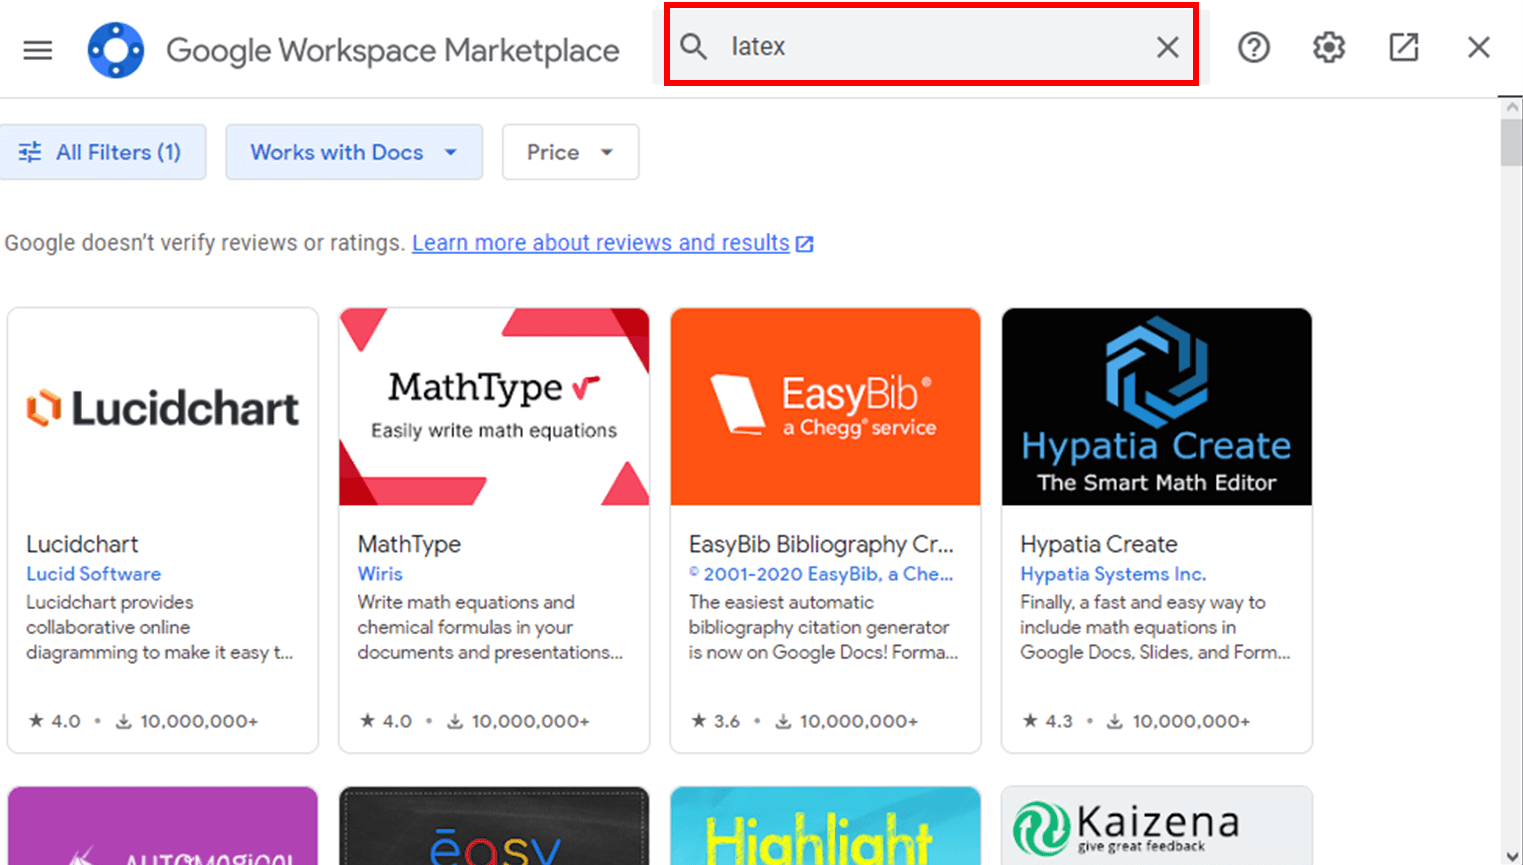The image size is (1523, 865).
Task: Click the Google Workspace Marketplace logo
Action: pos(116,49)
